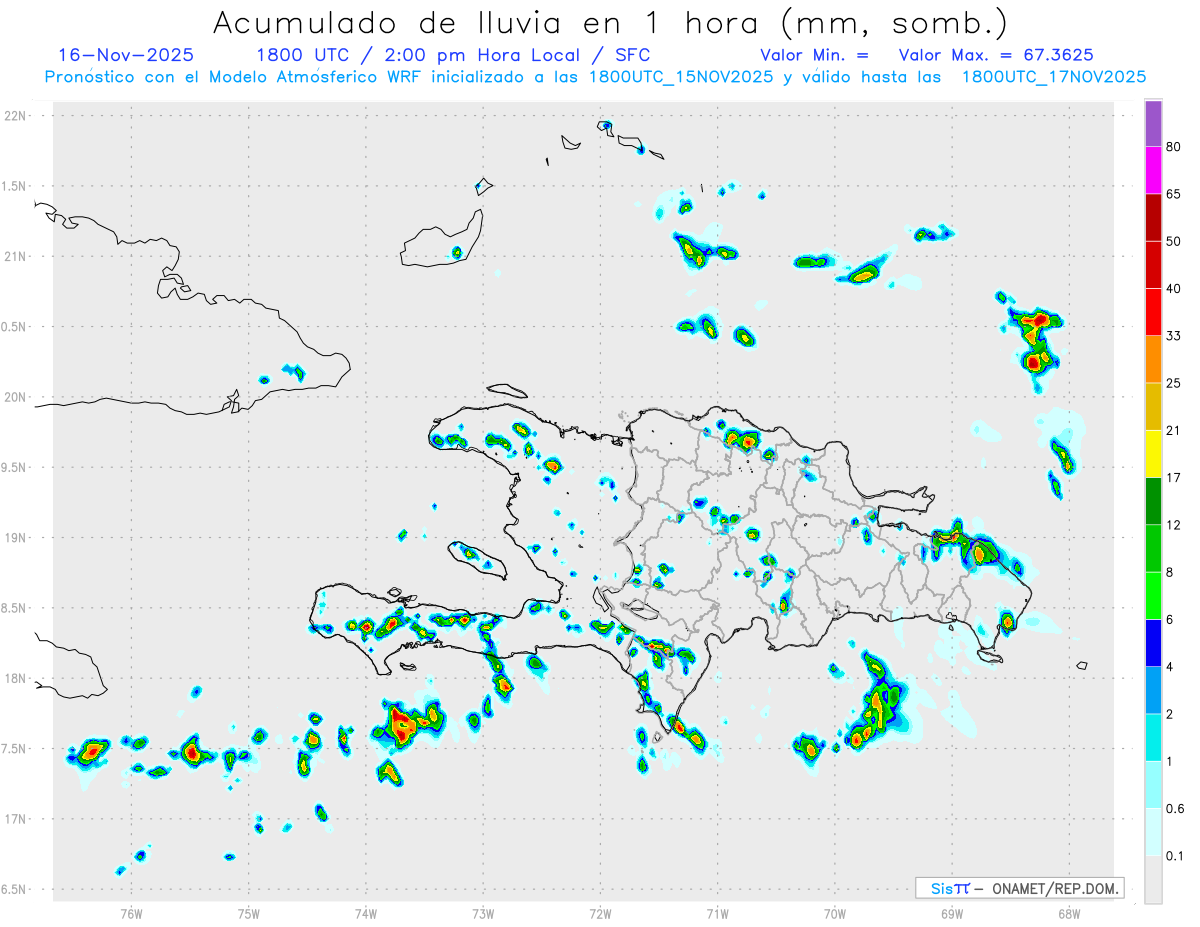This screenshot has height=927, width=1200.
Task: Click the time label "1800 UTC / 2:00 pm Hora Local / SFC"
Action: [453, 55]
